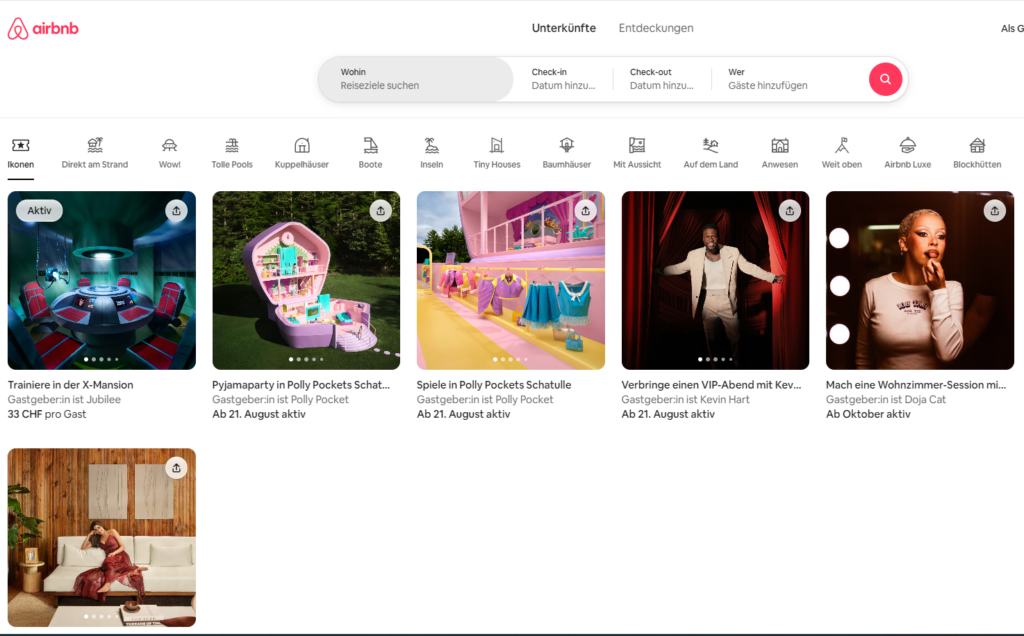This screenshot has height=636, width=1024.
Task: Open Mach eine Wohnzimmer-Session title
Action: click(x=916, y=385)
